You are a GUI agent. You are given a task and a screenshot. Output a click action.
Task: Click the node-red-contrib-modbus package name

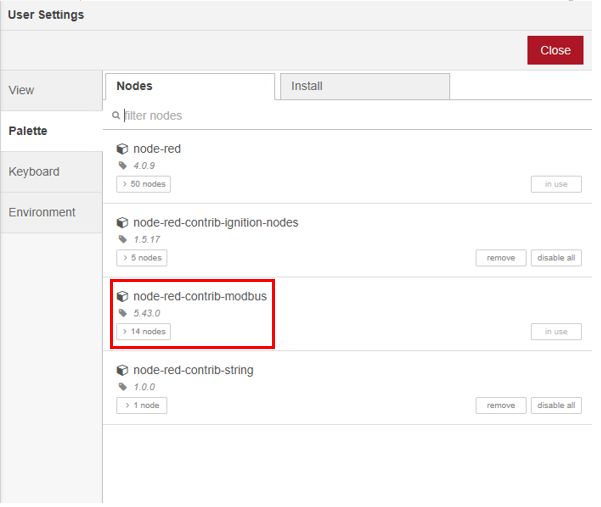(200, 297)
